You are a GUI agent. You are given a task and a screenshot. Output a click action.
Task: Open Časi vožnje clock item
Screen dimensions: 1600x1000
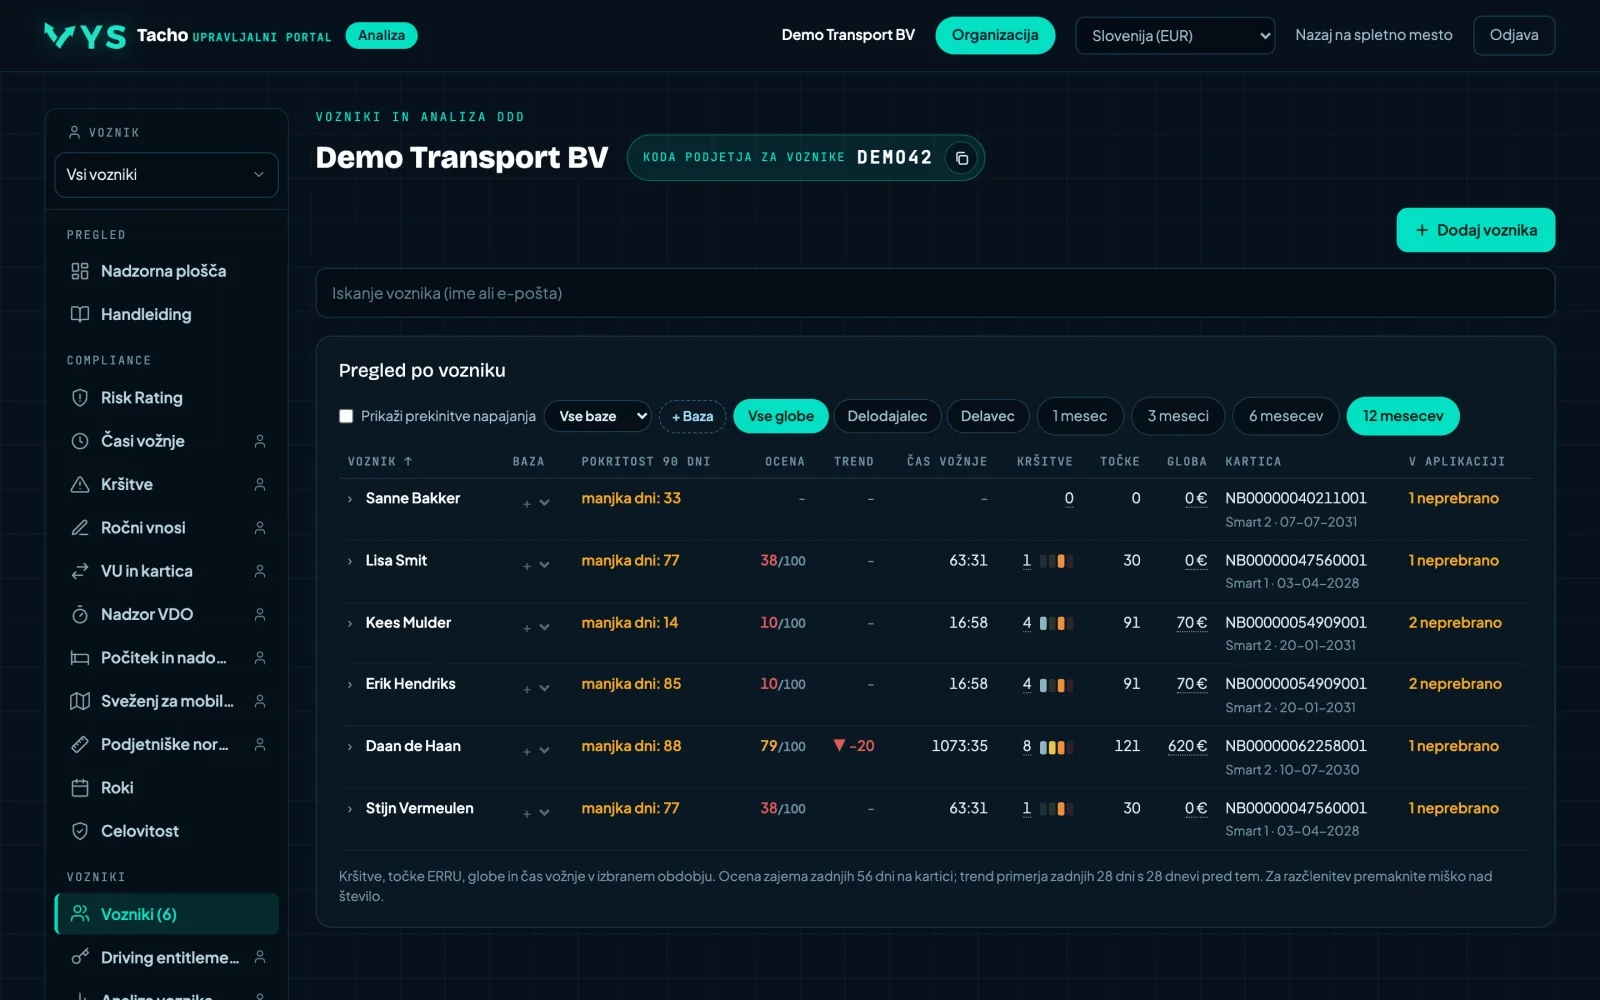[166, 441]
